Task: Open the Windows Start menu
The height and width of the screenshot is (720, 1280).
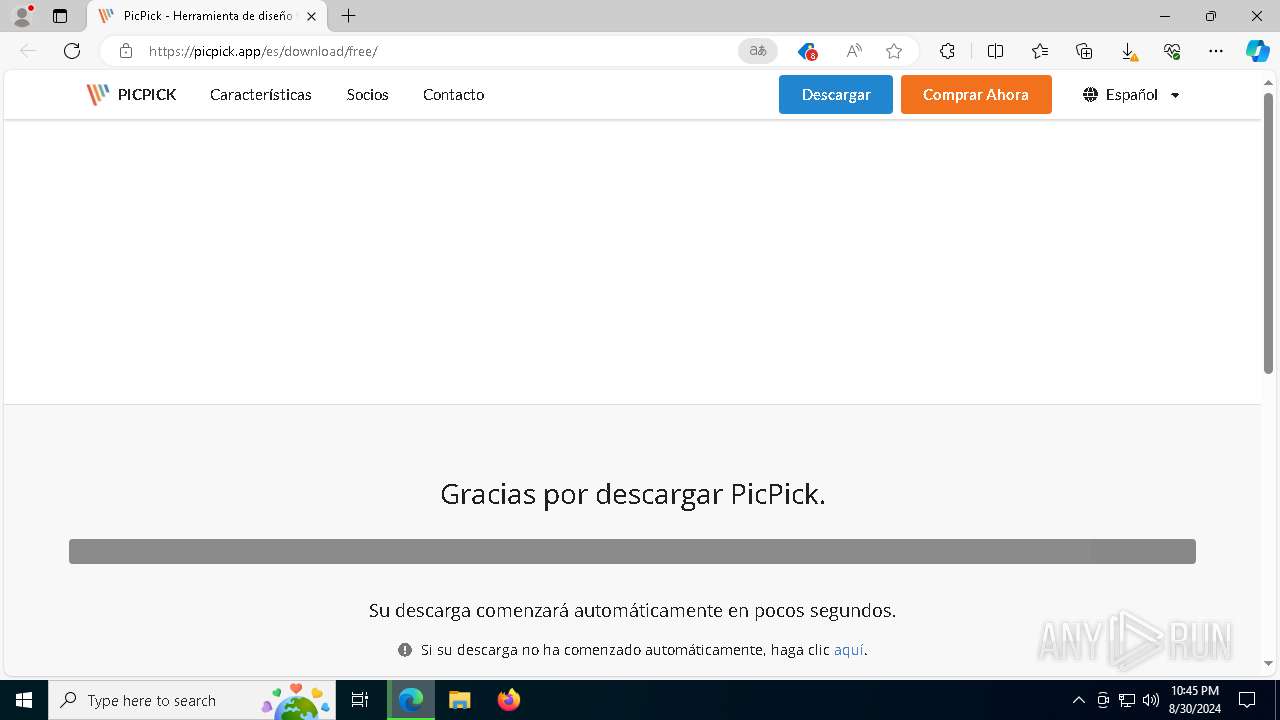Action: click(24, 700)
